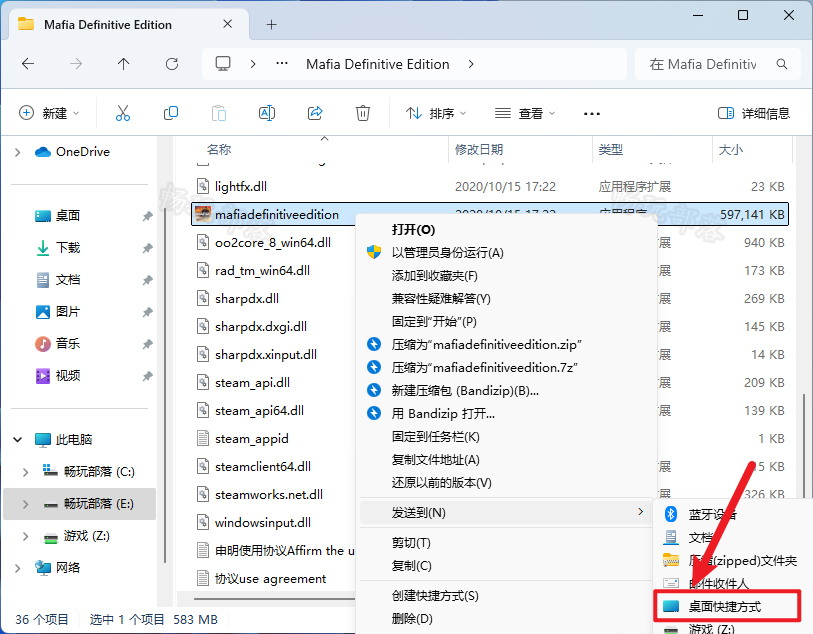813x634 pixels.
Task: Click Copy file address (A) entry
Action: [436, 459]
